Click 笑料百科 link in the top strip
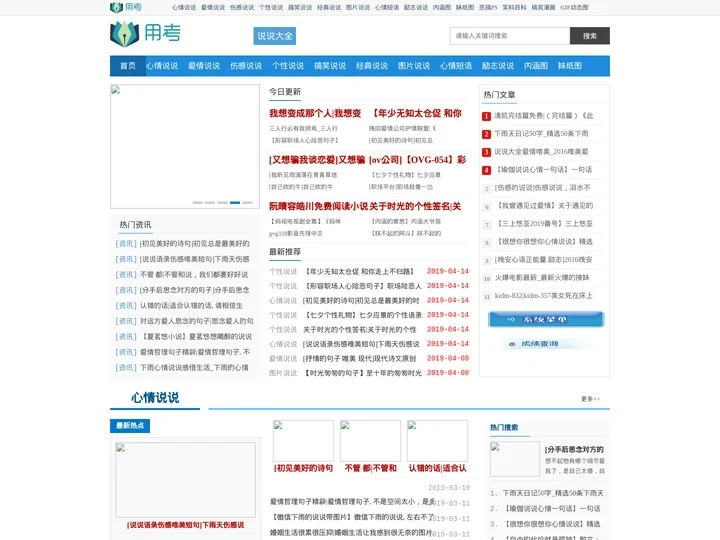Screen dimensions: 720x540 [514, 7]
